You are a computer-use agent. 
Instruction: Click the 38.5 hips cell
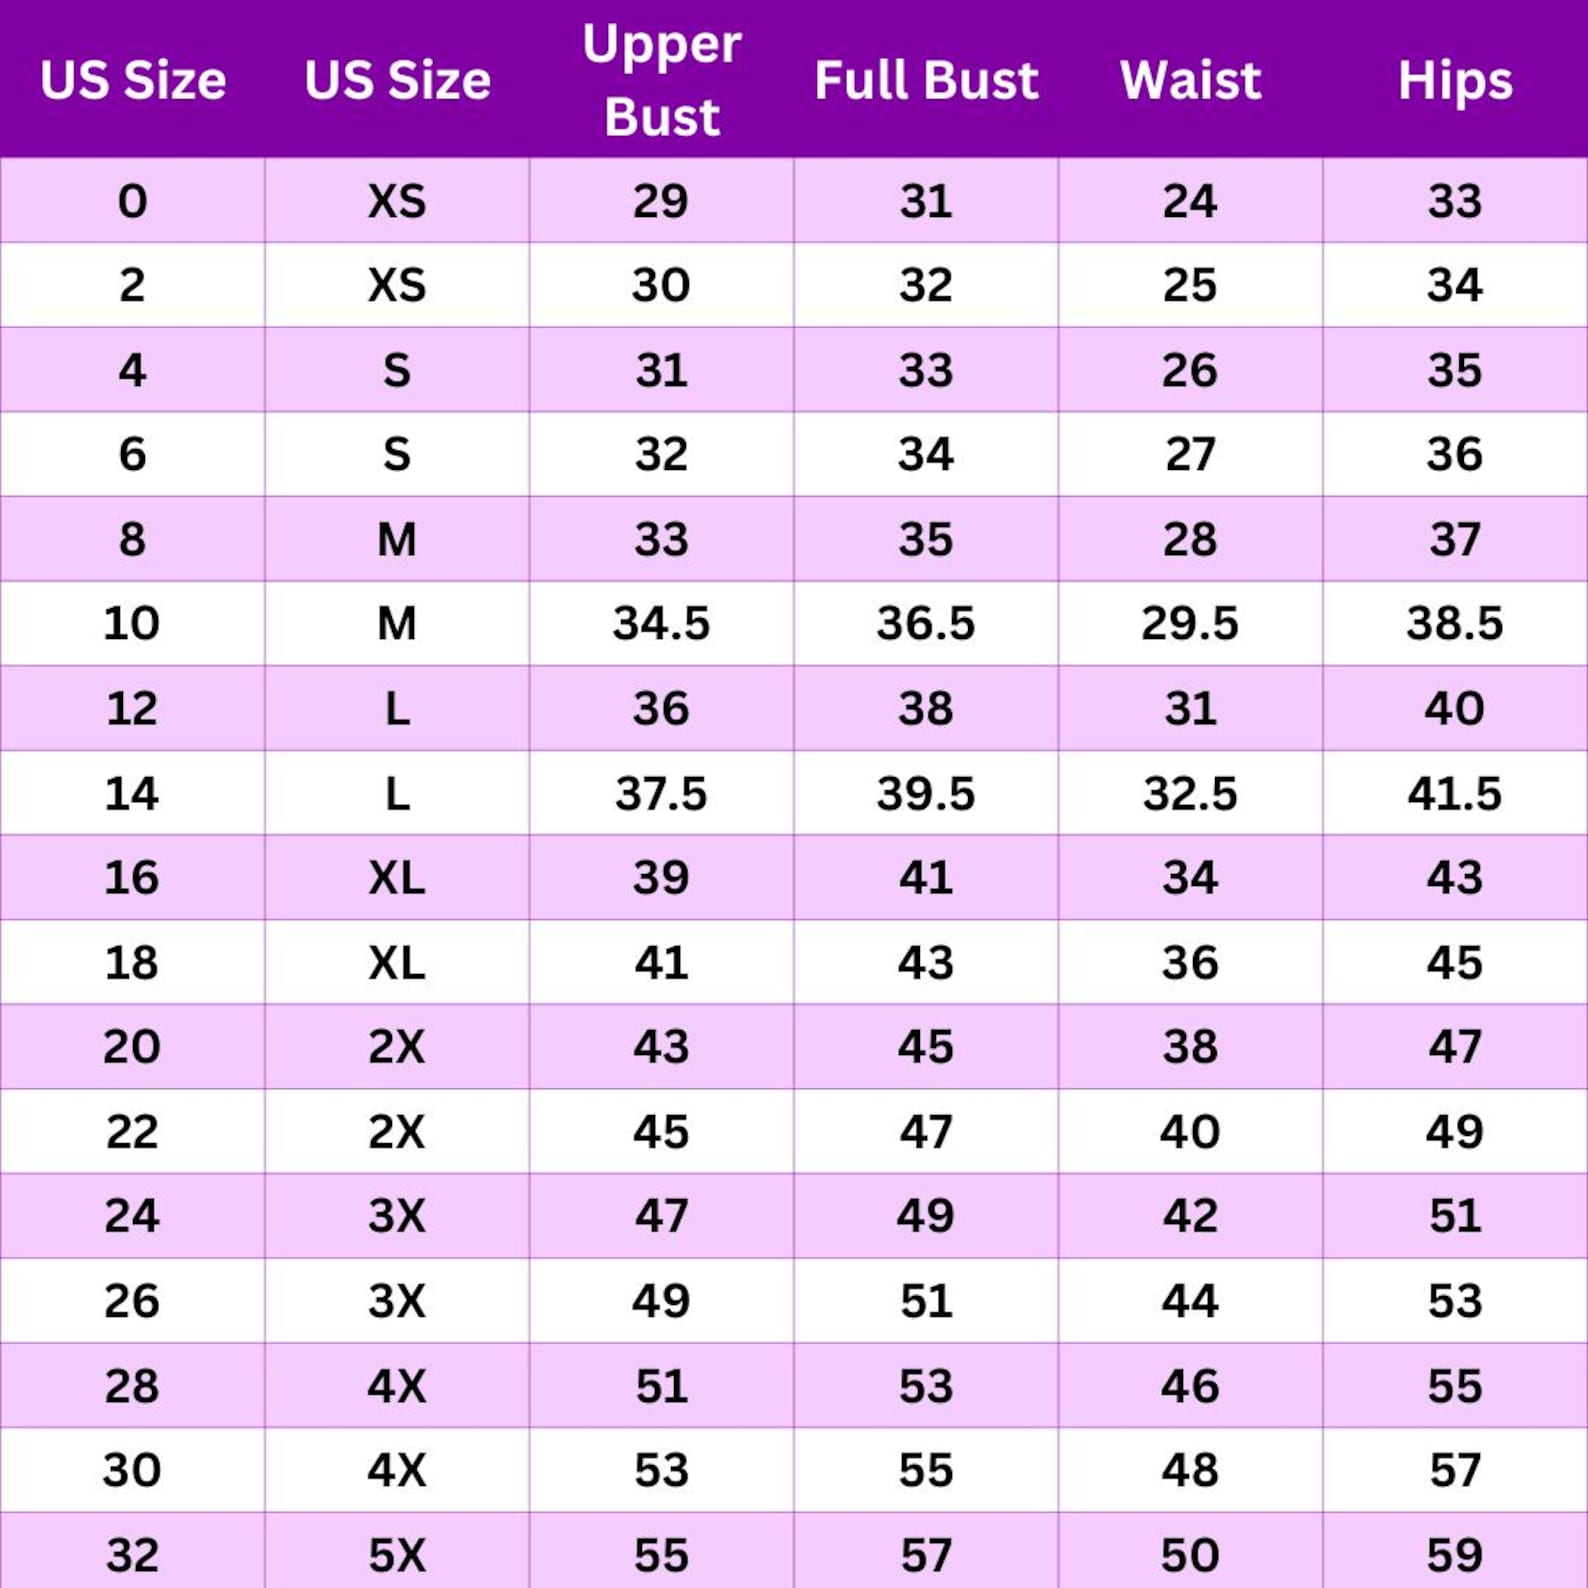1455,623
